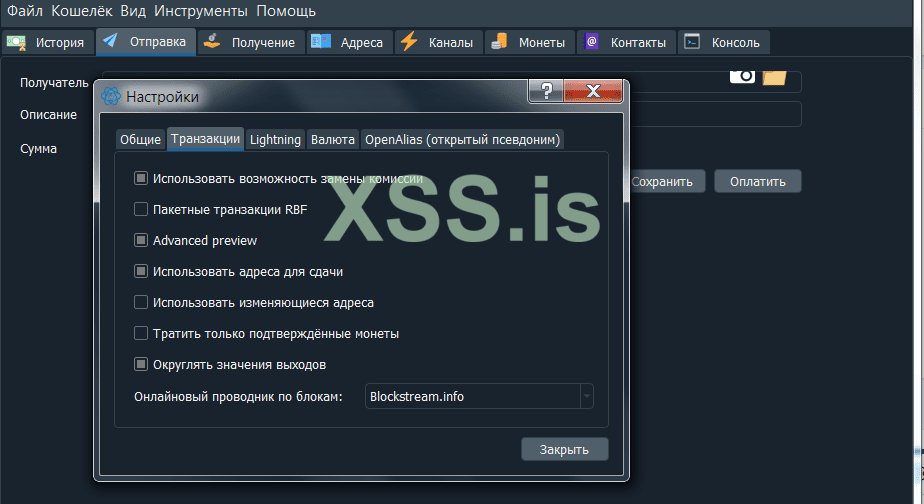Open the Адреса tab
The width and height of the screenshot is (924, 504).
coord(349,42)
